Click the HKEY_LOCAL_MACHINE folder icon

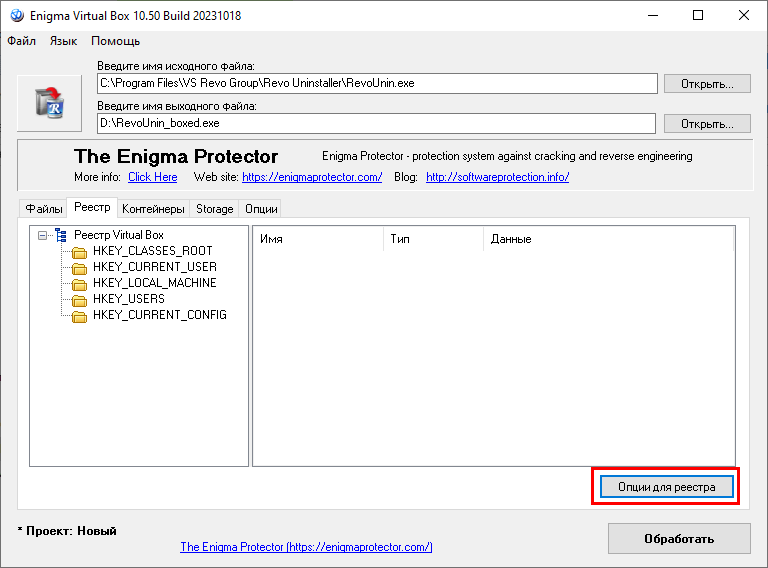(79, 284)
